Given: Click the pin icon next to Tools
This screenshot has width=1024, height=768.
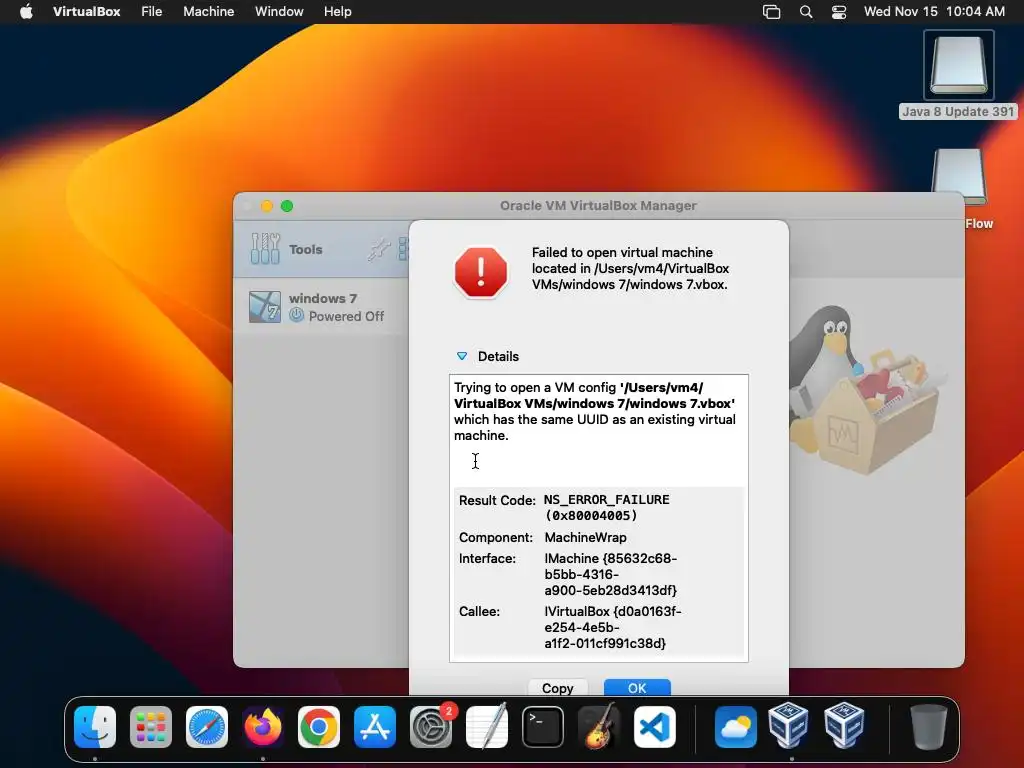Looking at the screenshot, I should coord(379,249).
